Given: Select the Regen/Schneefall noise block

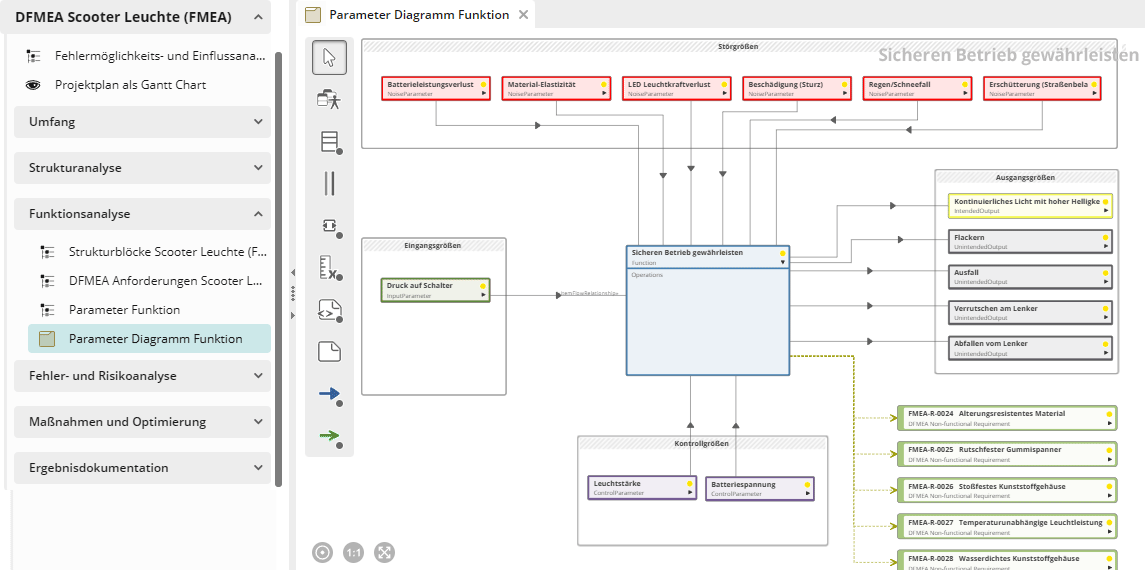Looking at the screenshot, I should (x=917, y=88).
